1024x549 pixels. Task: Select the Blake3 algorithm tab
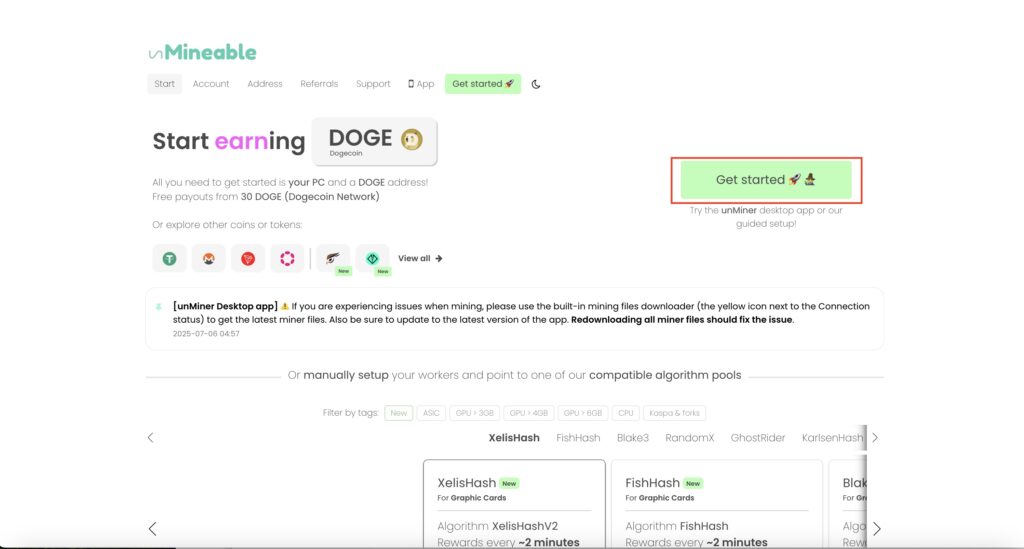coord(633,438)
